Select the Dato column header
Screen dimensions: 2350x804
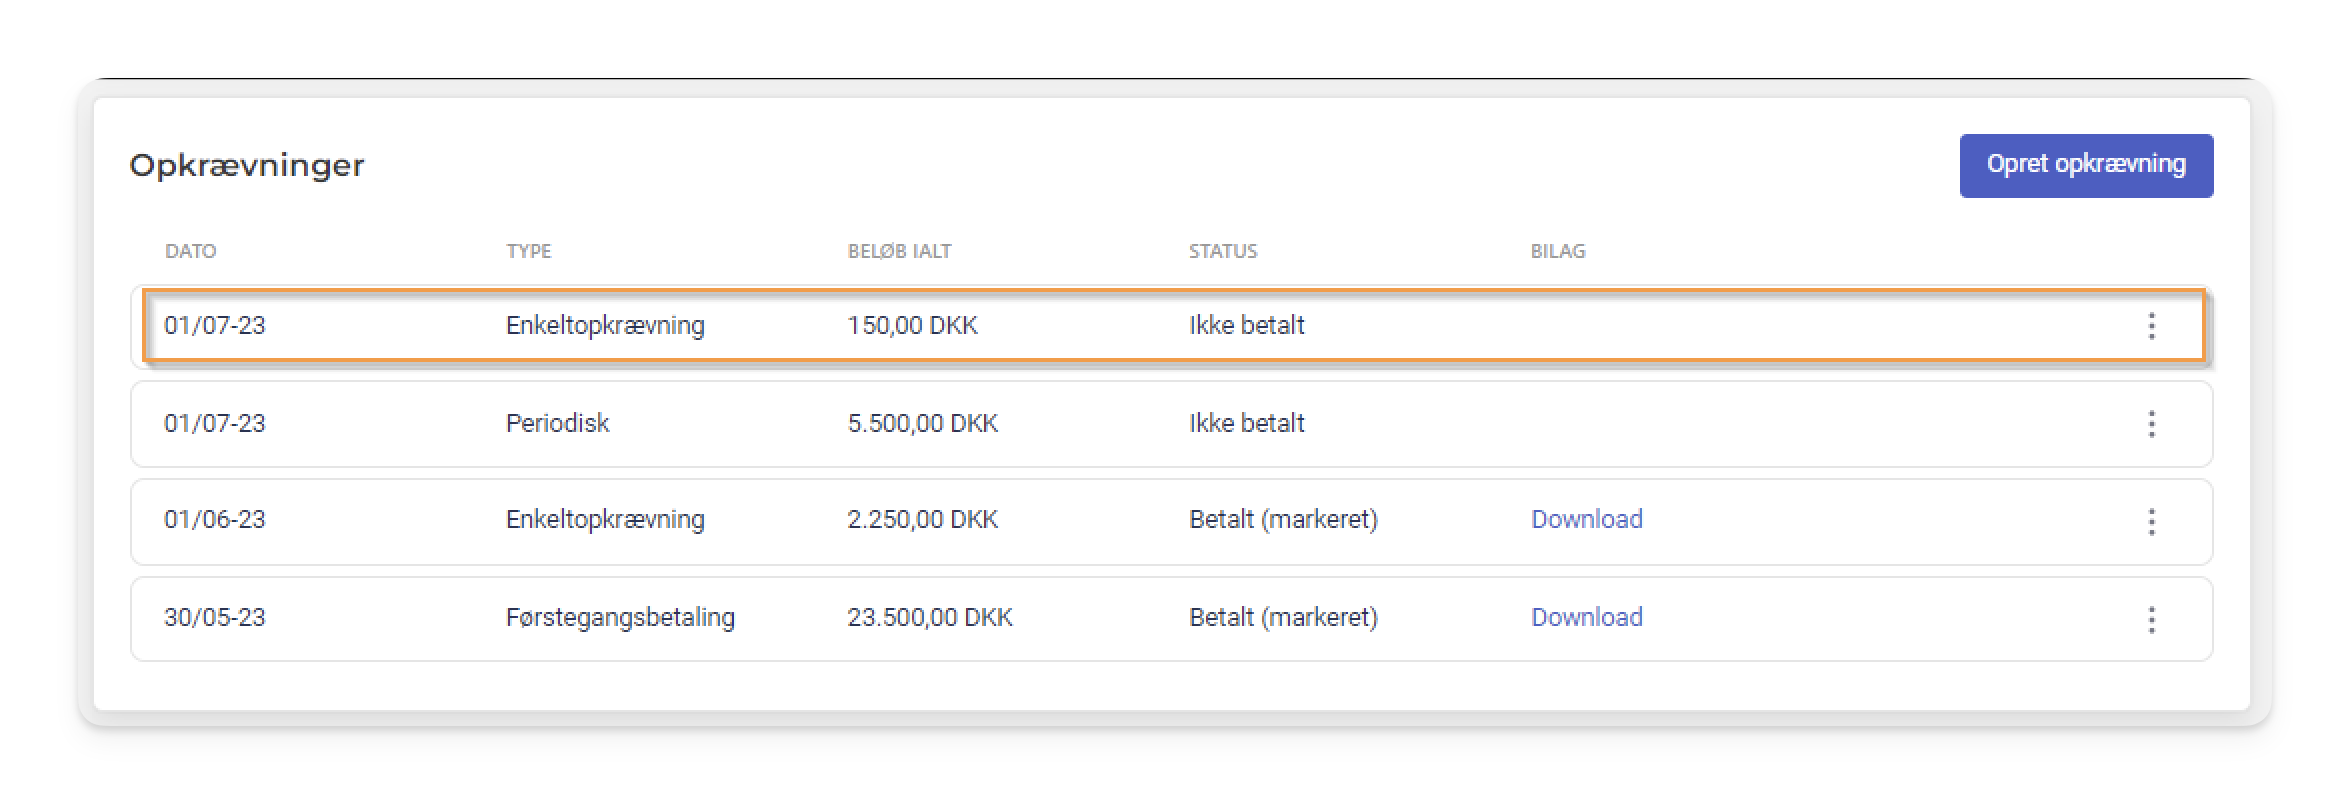[190, 251]
